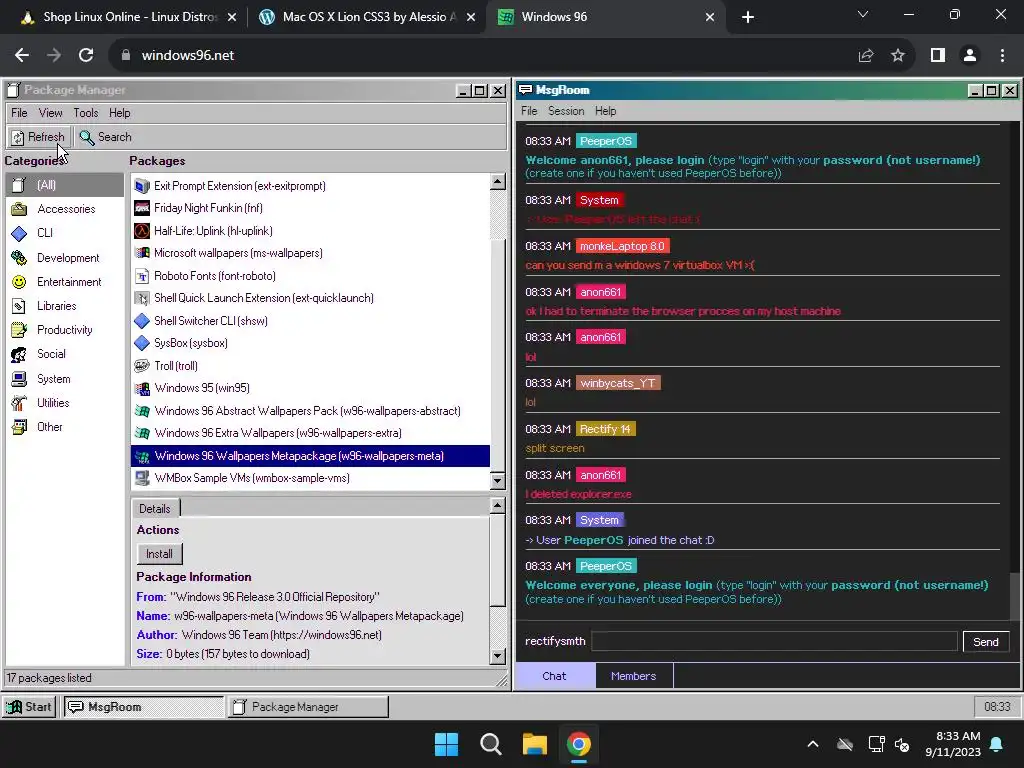Image resolution: width=1024 pixels, height=768 pixels.
Task: Click the Windows 95 package icon
Action: point(142,389)
